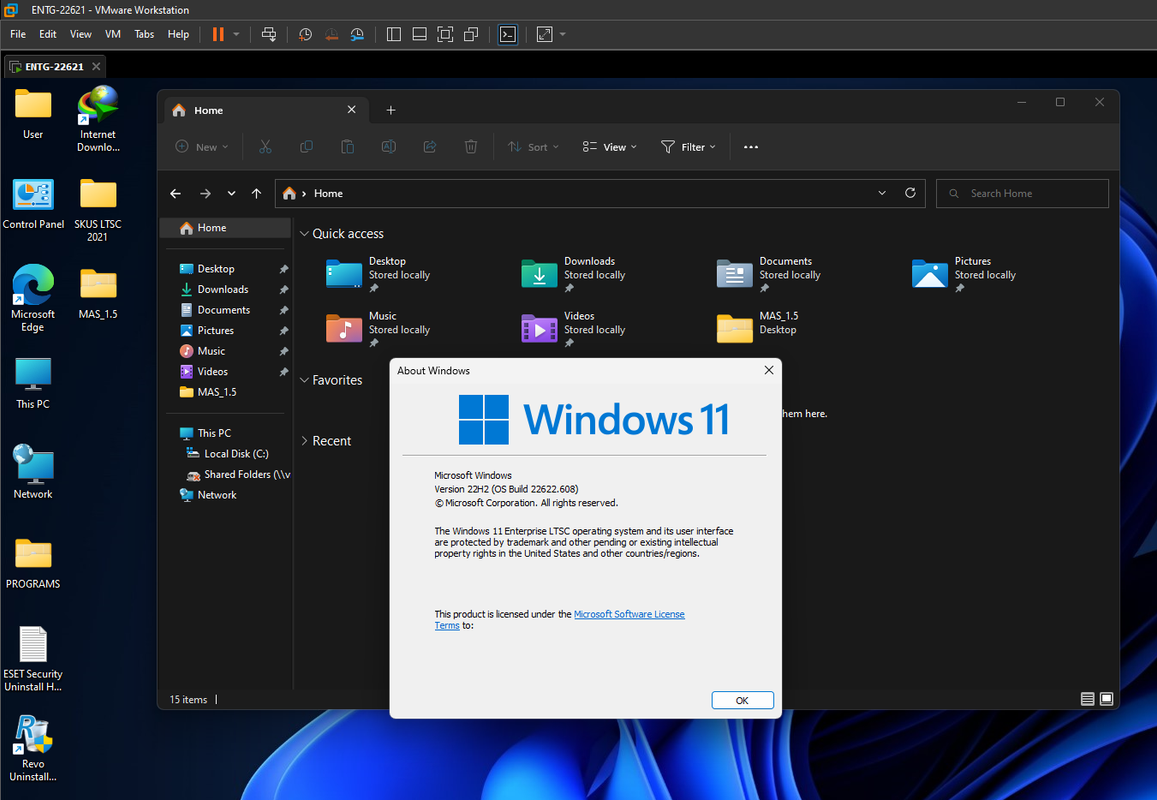
Task: Select the ENTG-22621 VM tab
Action: point(52,66)
